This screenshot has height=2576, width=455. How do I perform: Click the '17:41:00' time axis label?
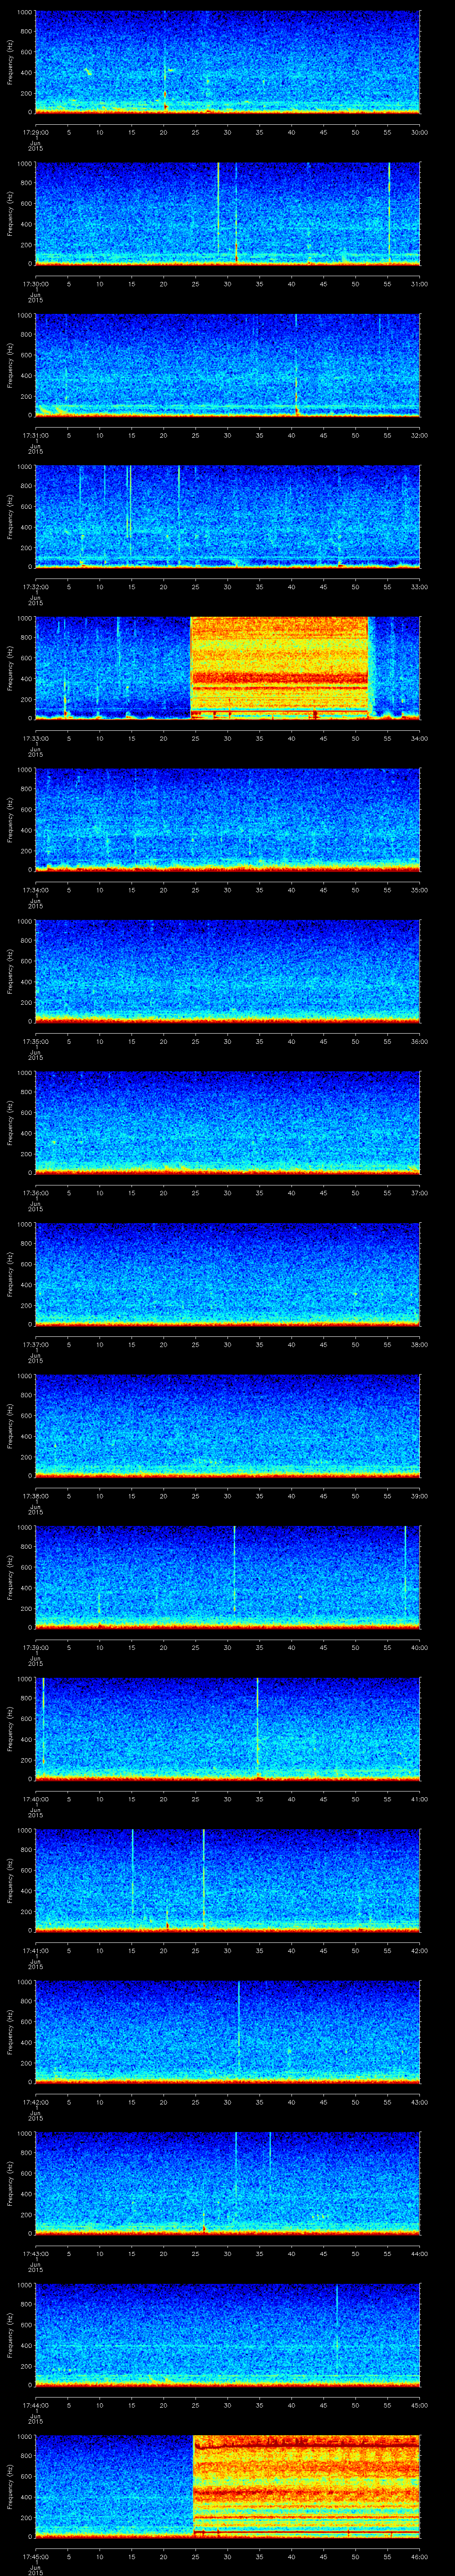(x=35, y=1950)
